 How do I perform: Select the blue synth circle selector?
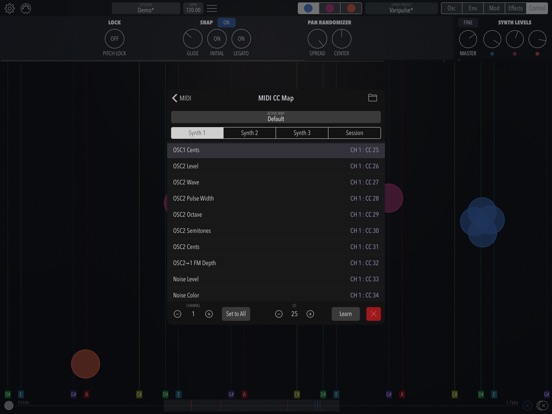308,8
